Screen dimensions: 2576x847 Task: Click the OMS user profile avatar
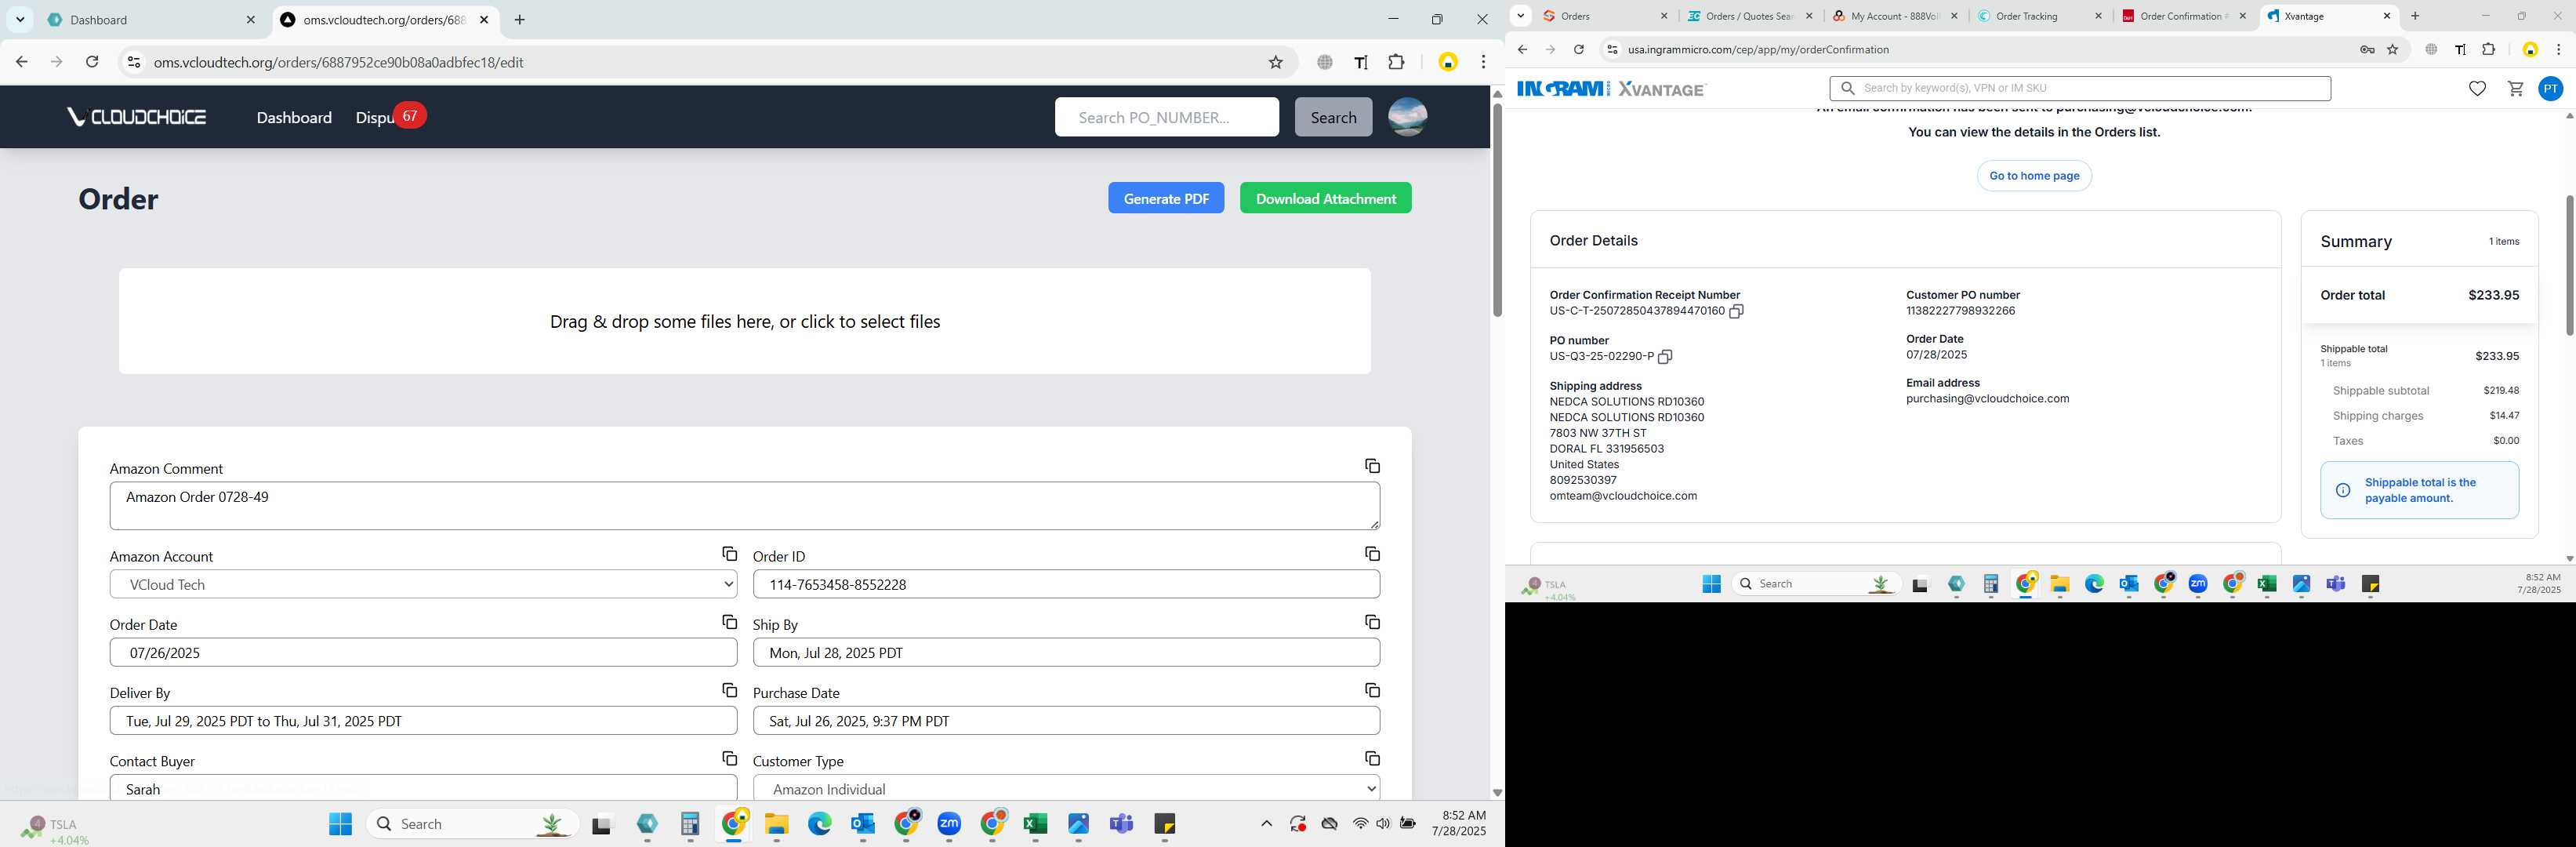point(1407,117)
